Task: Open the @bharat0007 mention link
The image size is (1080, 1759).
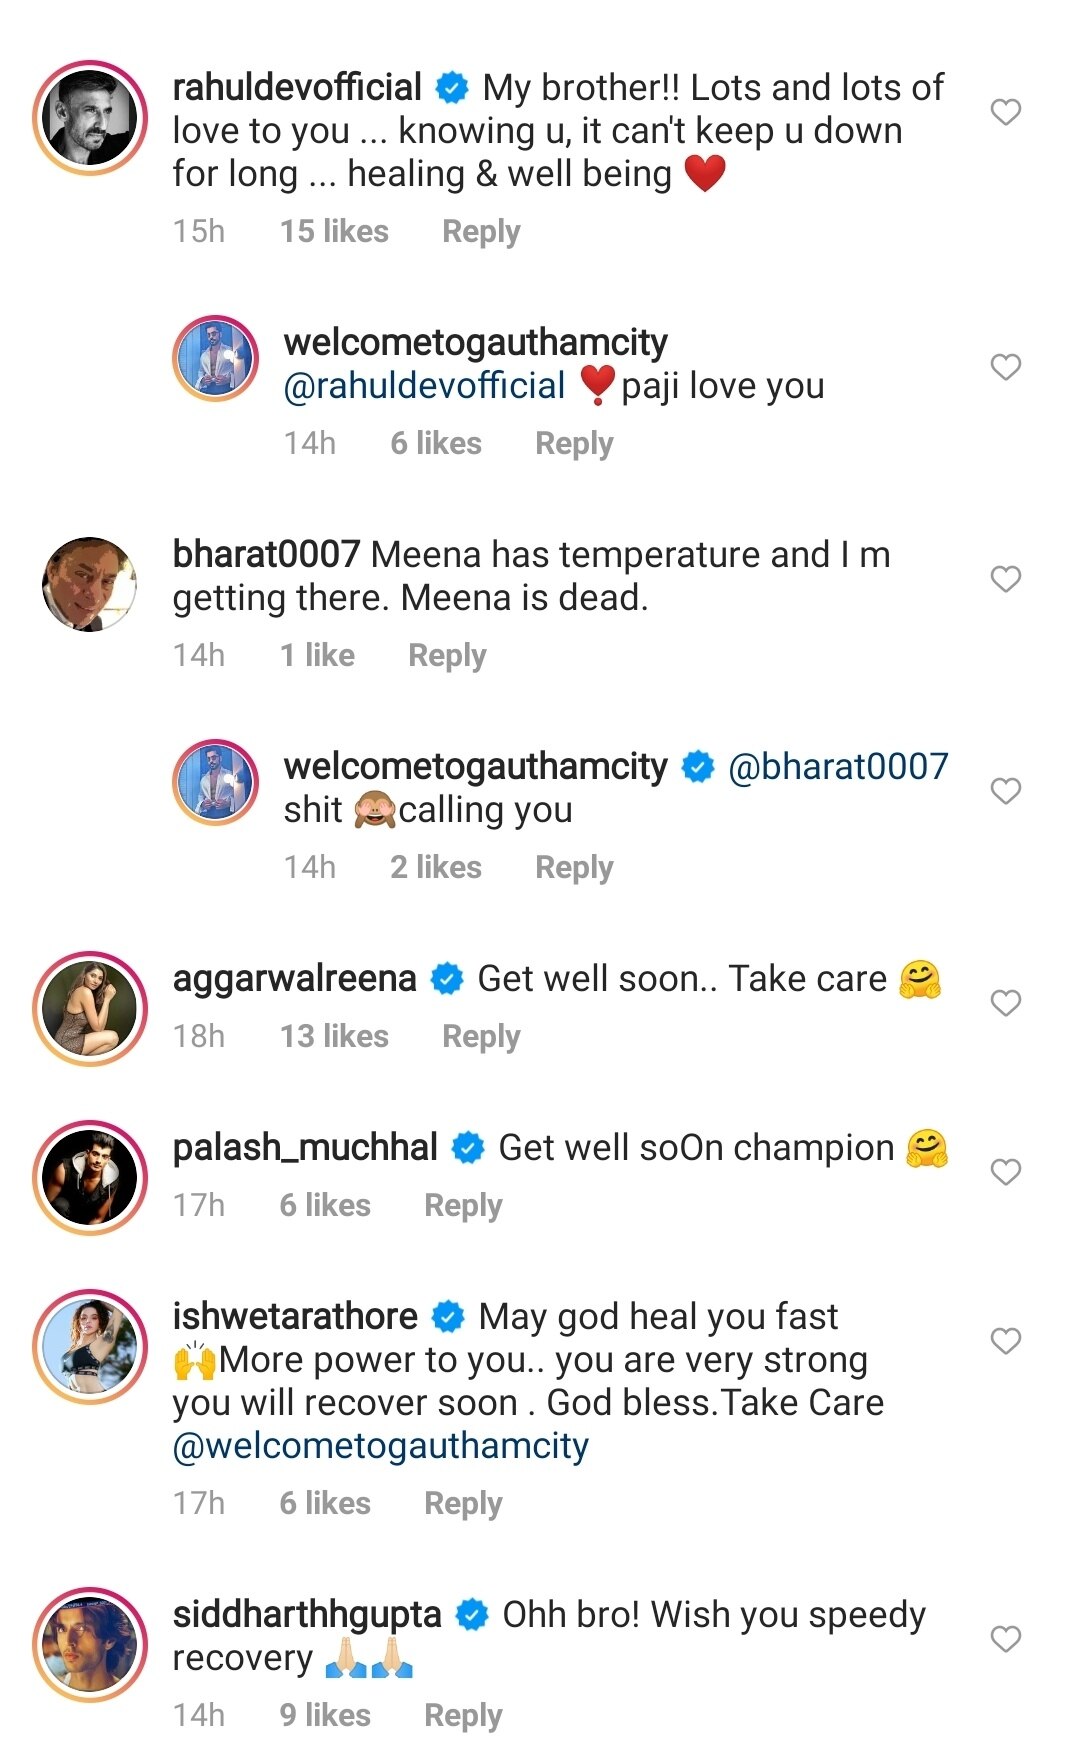Action: (838, 767)
